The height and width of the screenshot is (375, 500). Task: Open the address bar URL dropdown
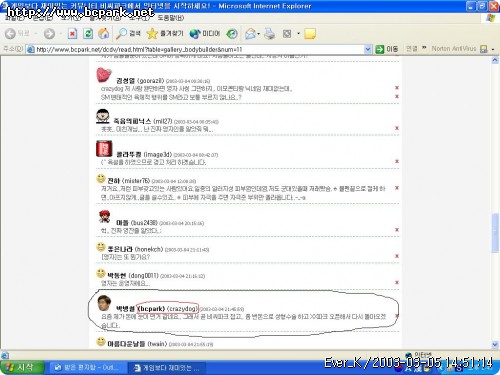(368, 49)
